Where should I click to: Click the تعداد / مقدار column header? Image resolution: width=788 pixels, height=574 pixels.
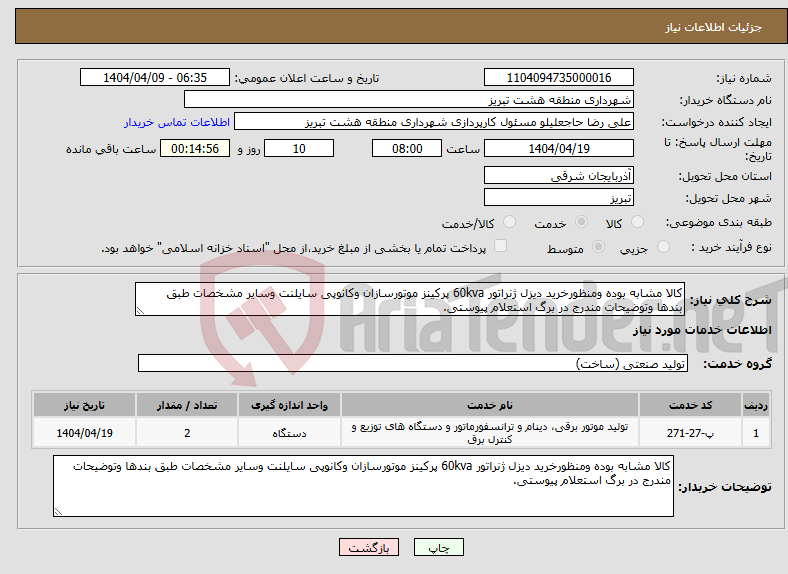(x=187, y=405)
